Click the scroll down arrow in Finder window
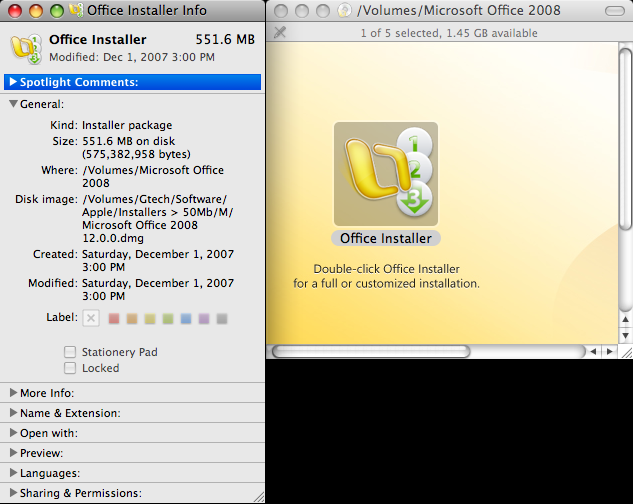This screenshot has width=633, height=504. [x=625, y=336]
